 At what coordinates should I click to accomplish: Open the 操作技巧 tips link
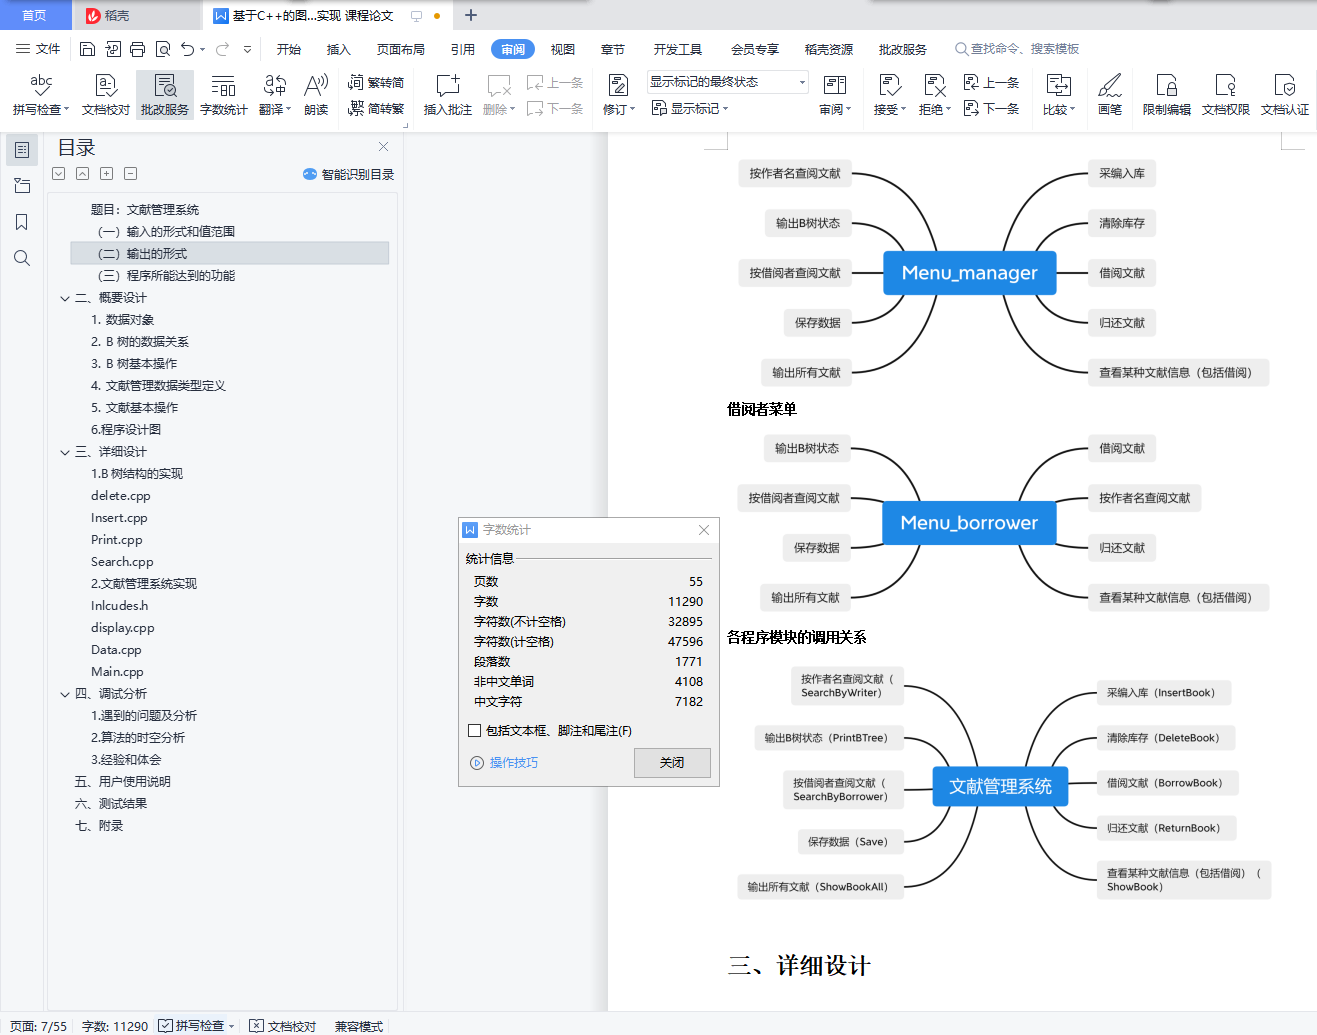coord(505,762)
